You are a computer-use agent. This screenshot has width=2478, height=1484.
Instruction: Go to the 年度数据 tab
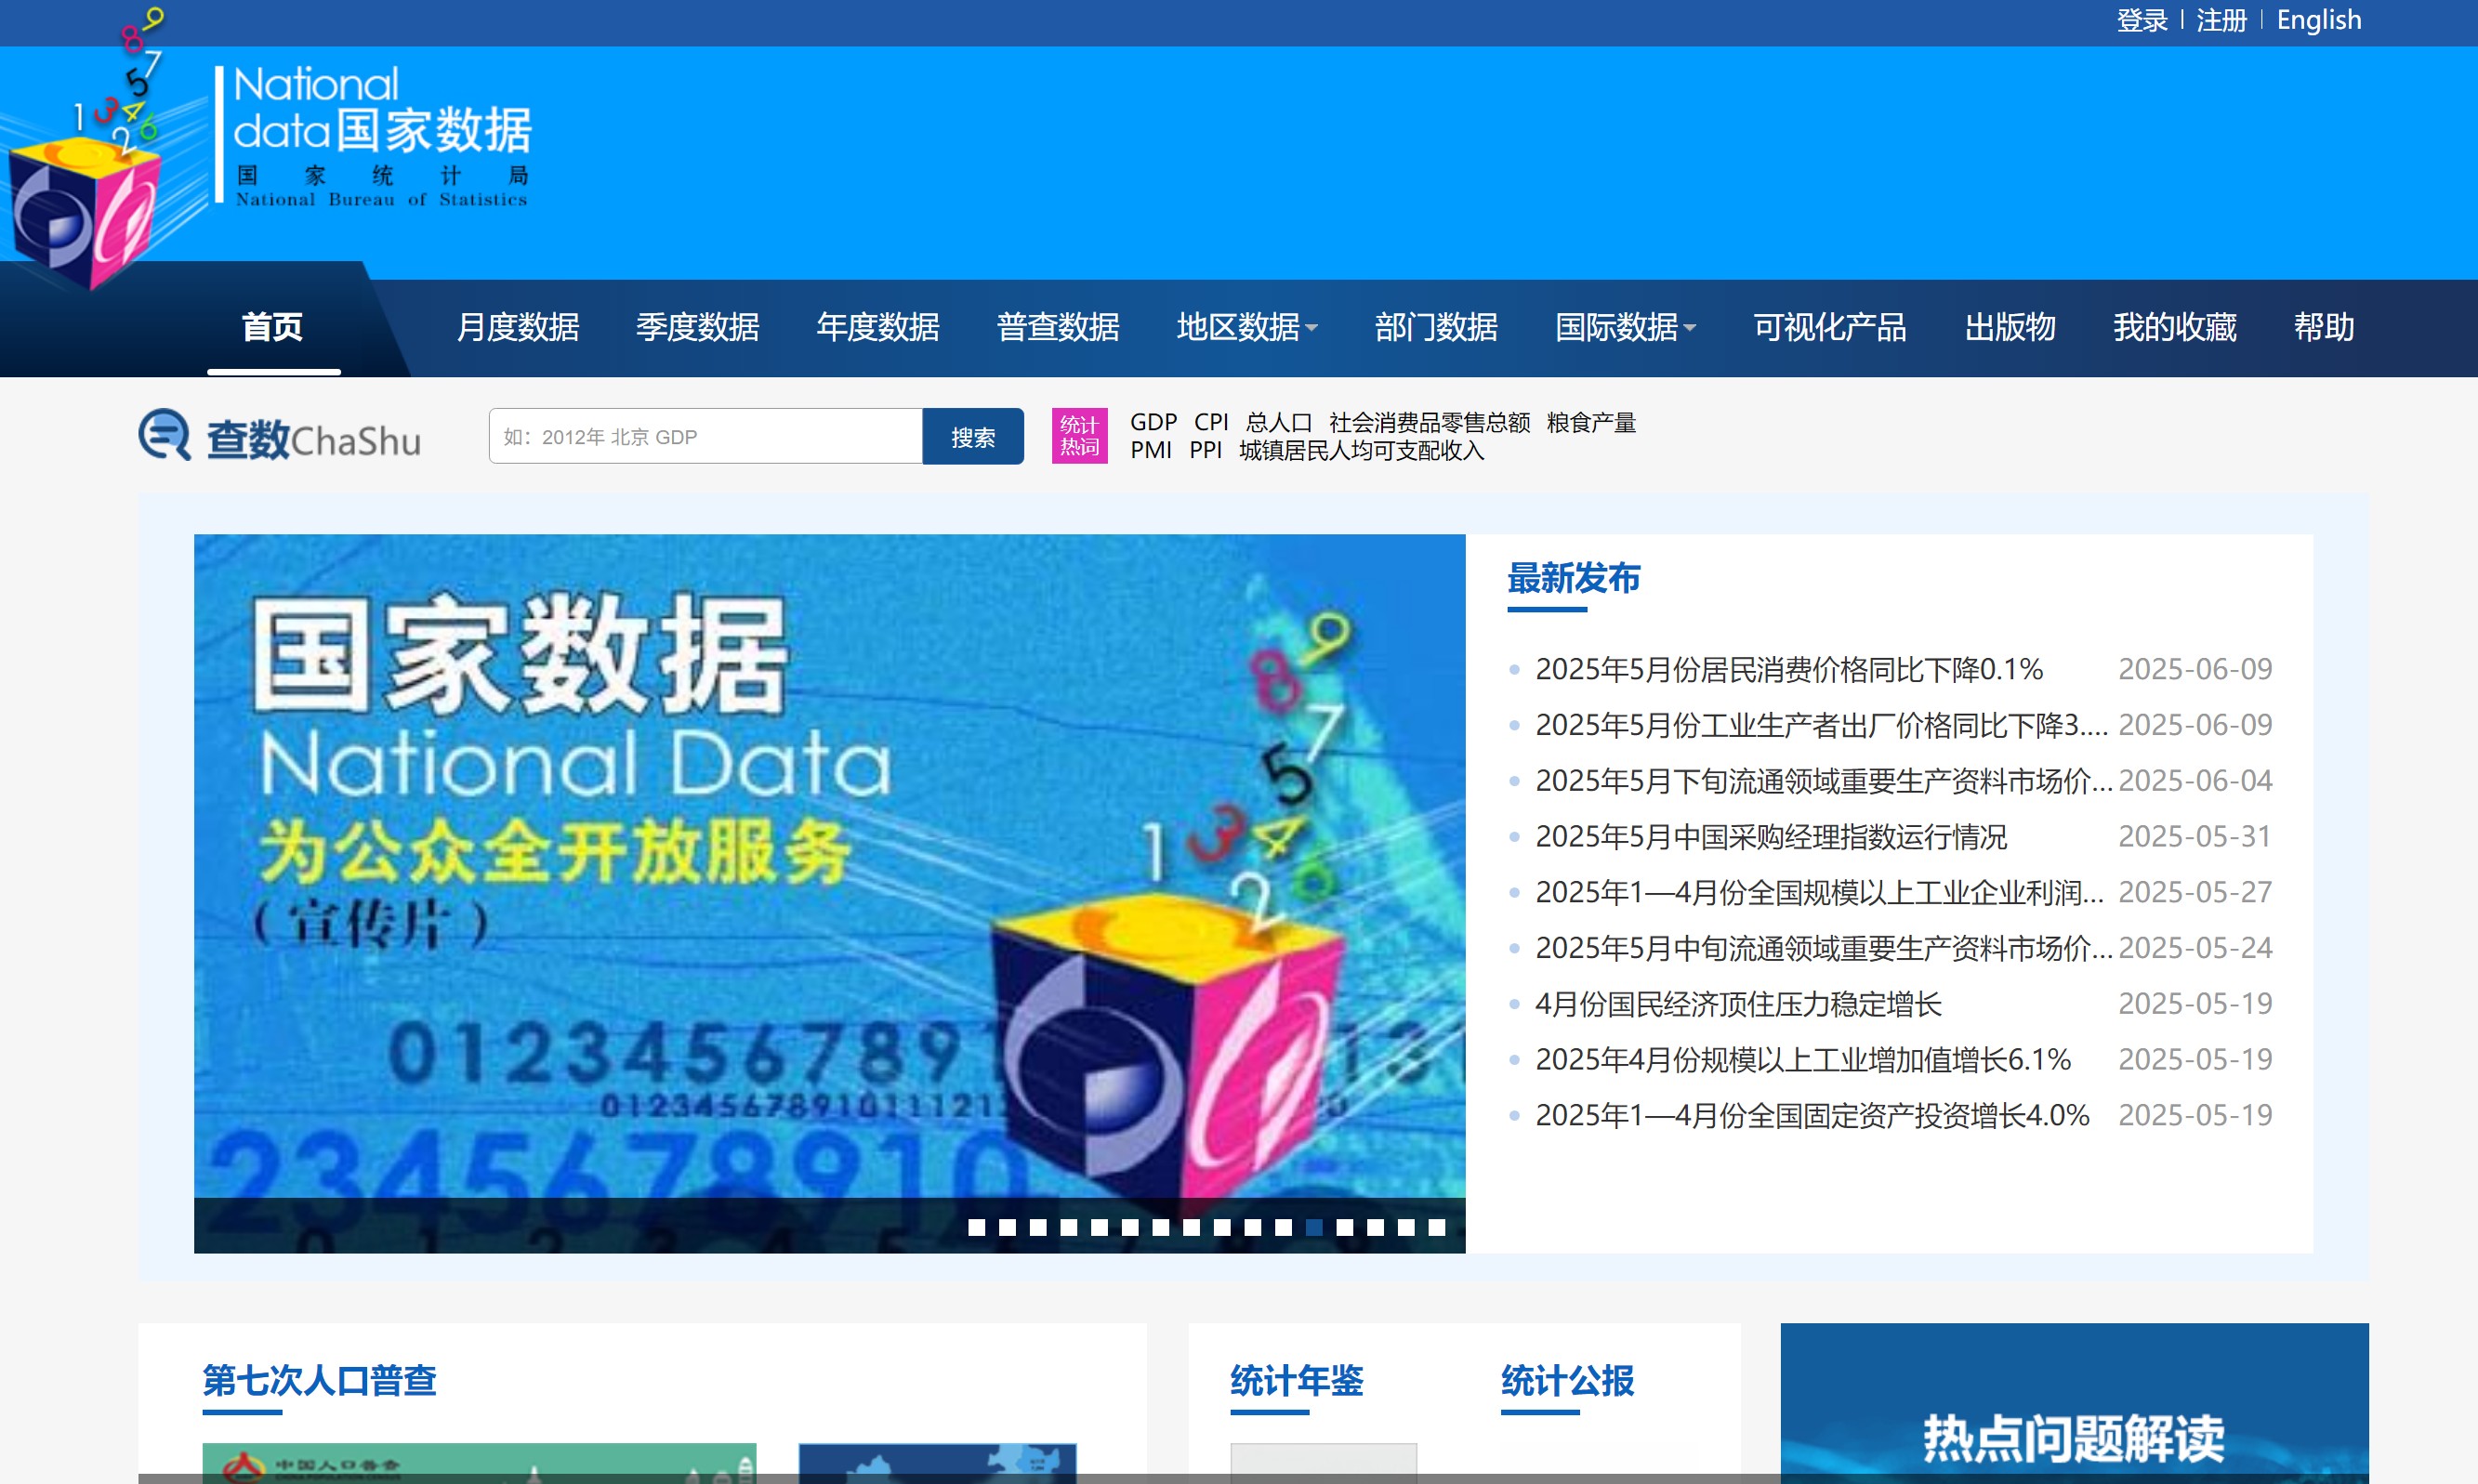click(x=877, y=327)
